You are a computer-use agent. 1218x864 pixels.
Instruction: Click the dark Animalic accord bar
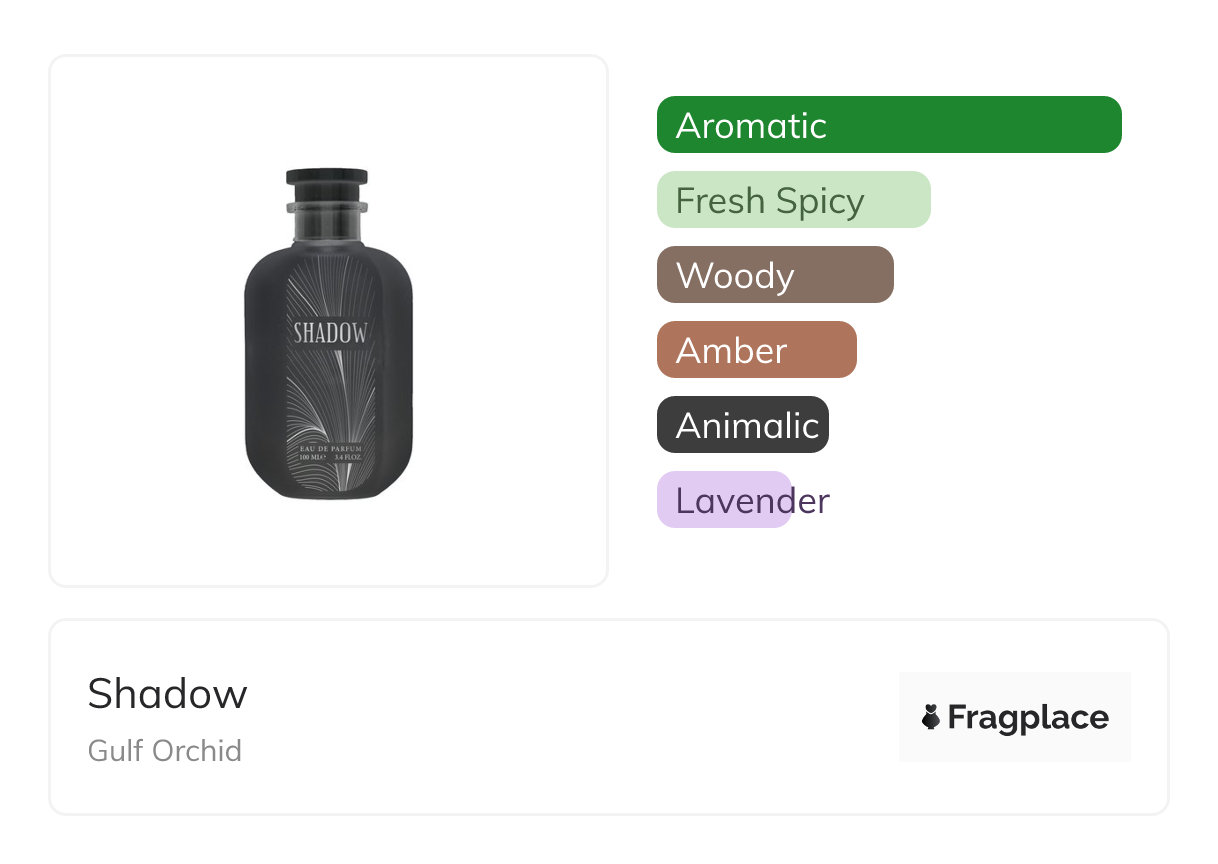pyautogui.click(x=742, y=425)
